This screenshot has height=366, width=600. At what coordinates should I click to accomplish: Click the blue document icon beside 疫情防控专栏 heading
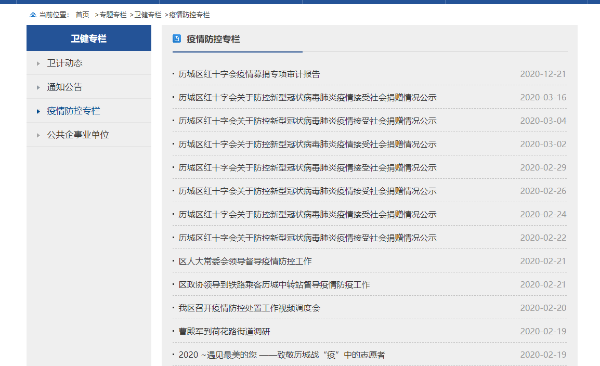177,38
